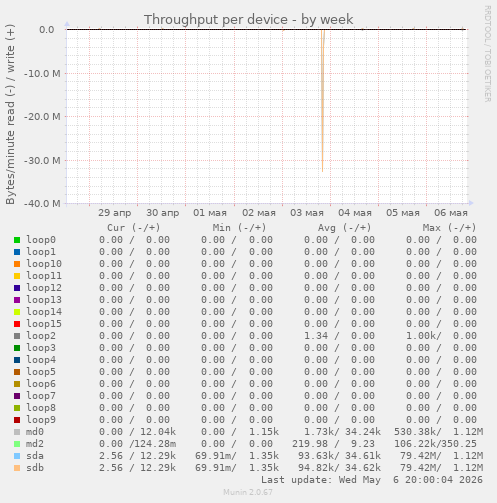Select the md0 legend label

[35, 432]
